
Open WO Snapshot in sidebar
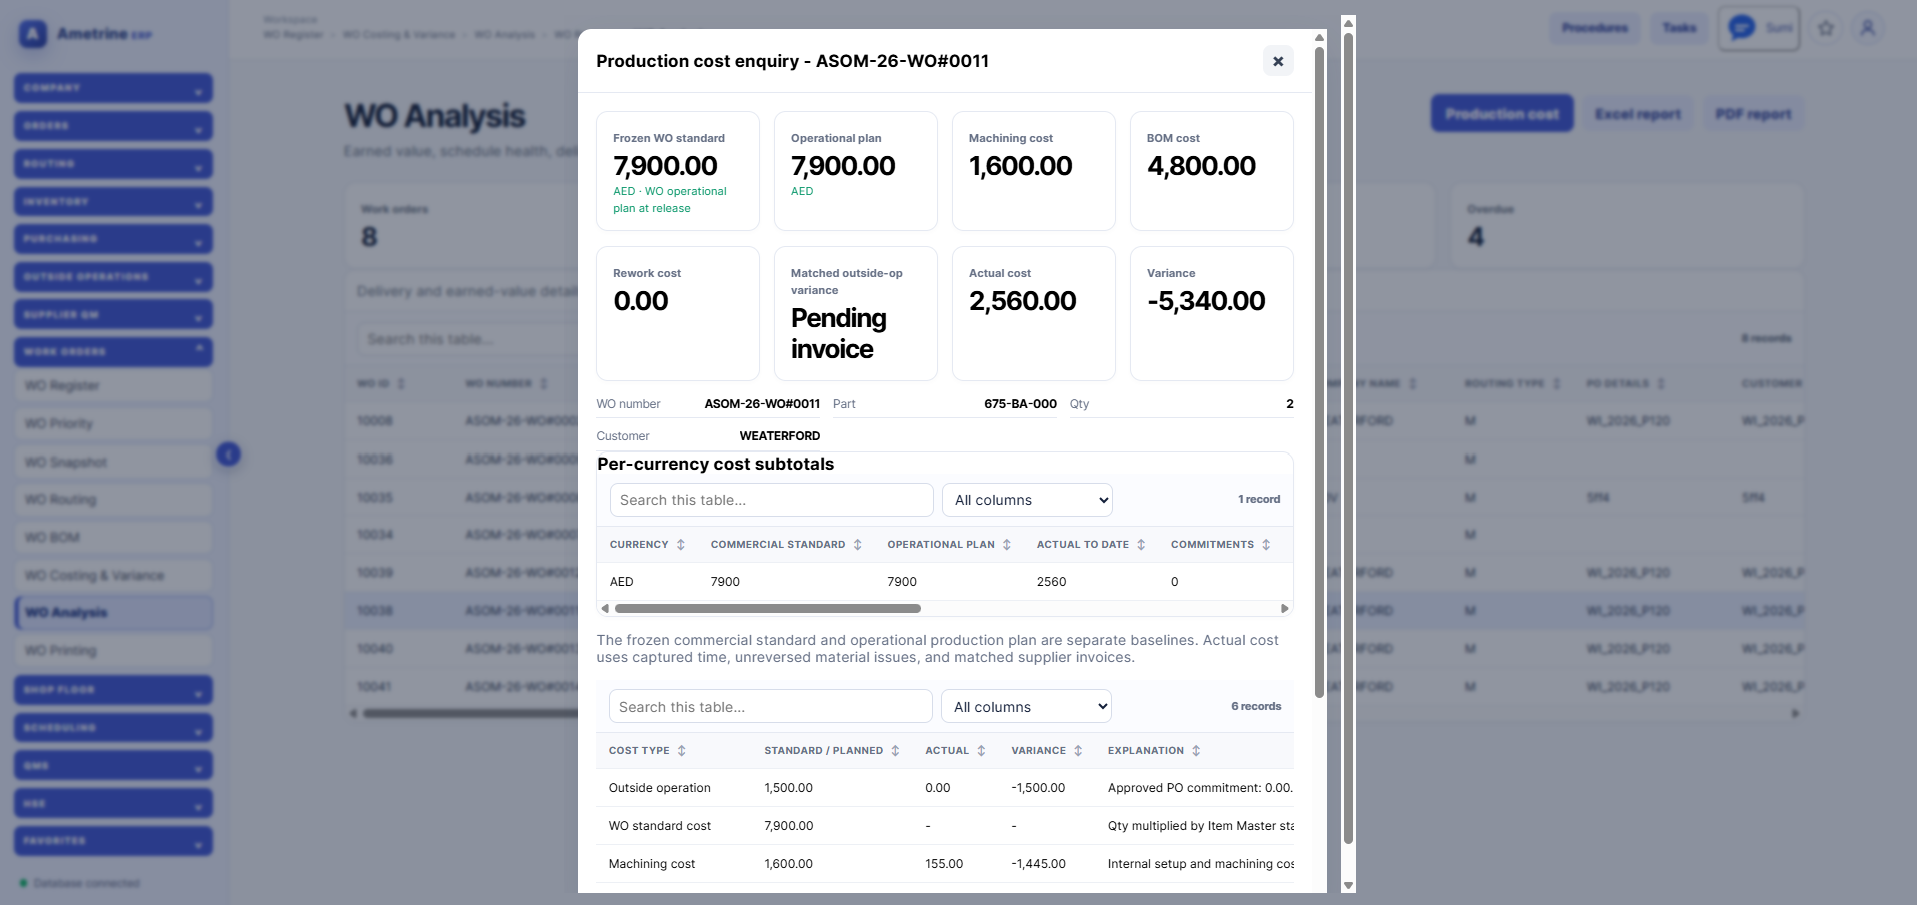[x=113, y=463]
